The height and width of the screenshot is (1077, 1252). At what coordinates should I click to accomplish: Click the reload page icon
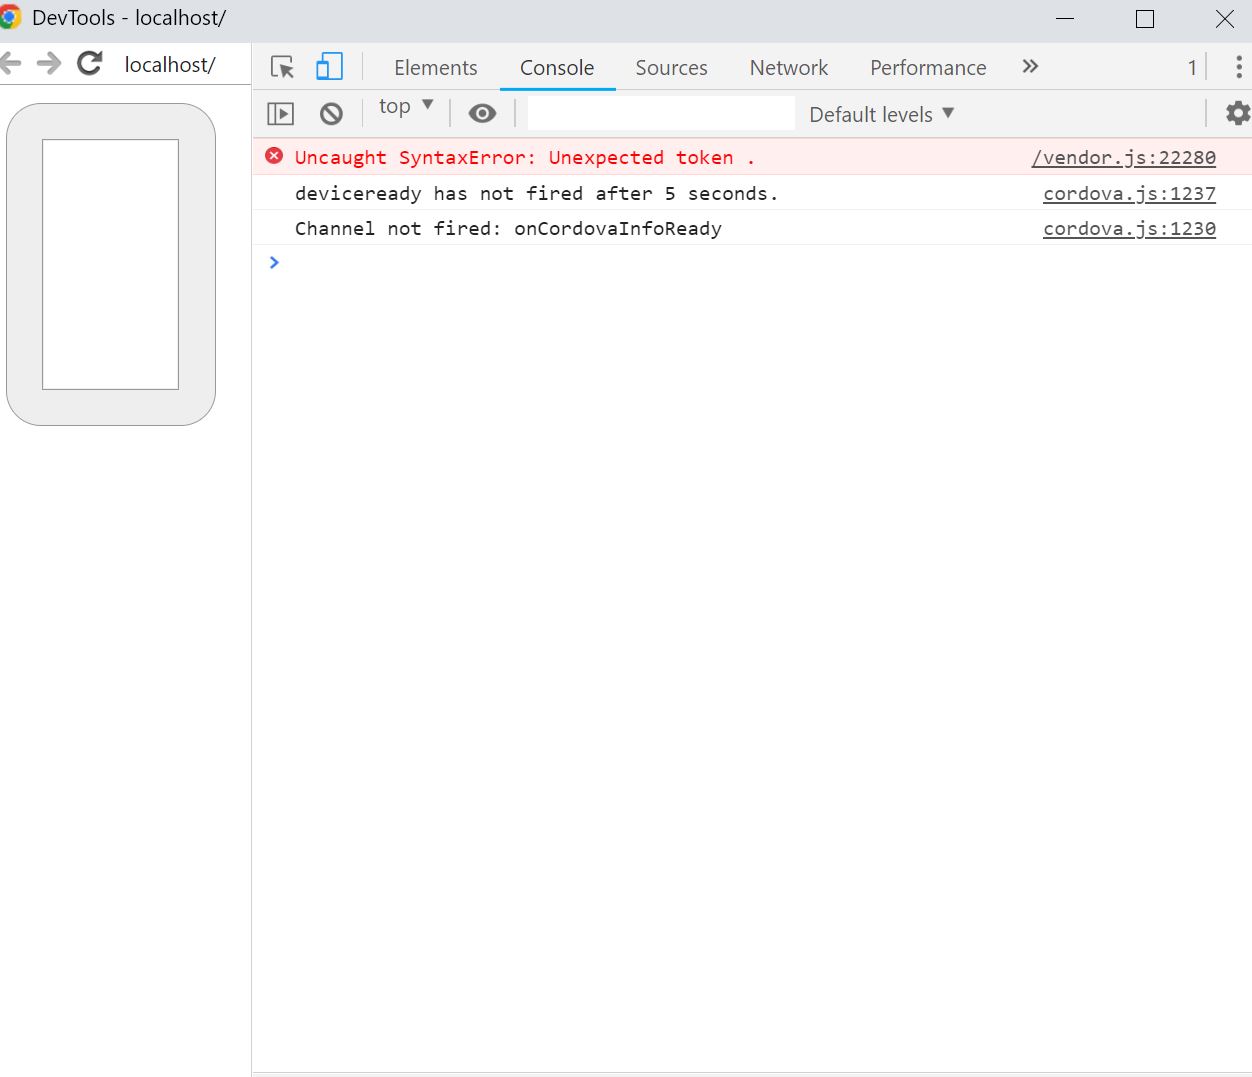pyautogui.click(x=89, y=62)
